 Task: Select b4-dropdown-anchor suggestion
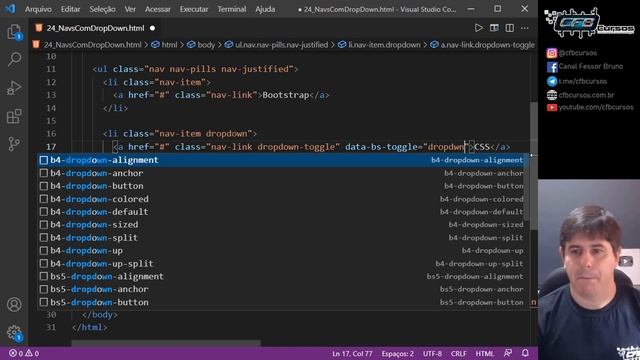click(281, 173)
